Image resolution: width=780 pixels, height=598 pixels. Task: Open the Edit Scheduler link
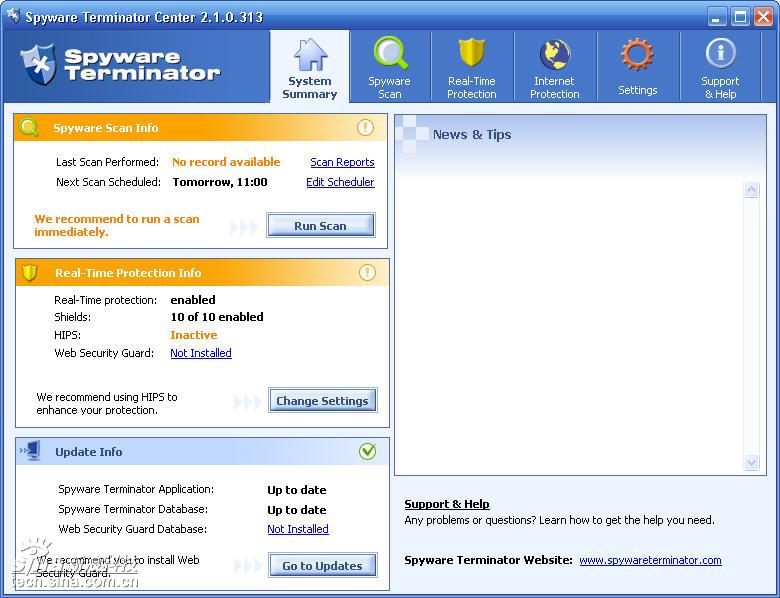point(340,182)
